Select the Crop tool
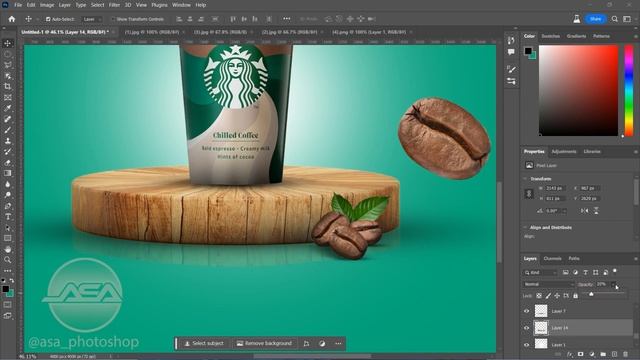The height and width of the screenshot is (360, 640). [x=7, y=87]
